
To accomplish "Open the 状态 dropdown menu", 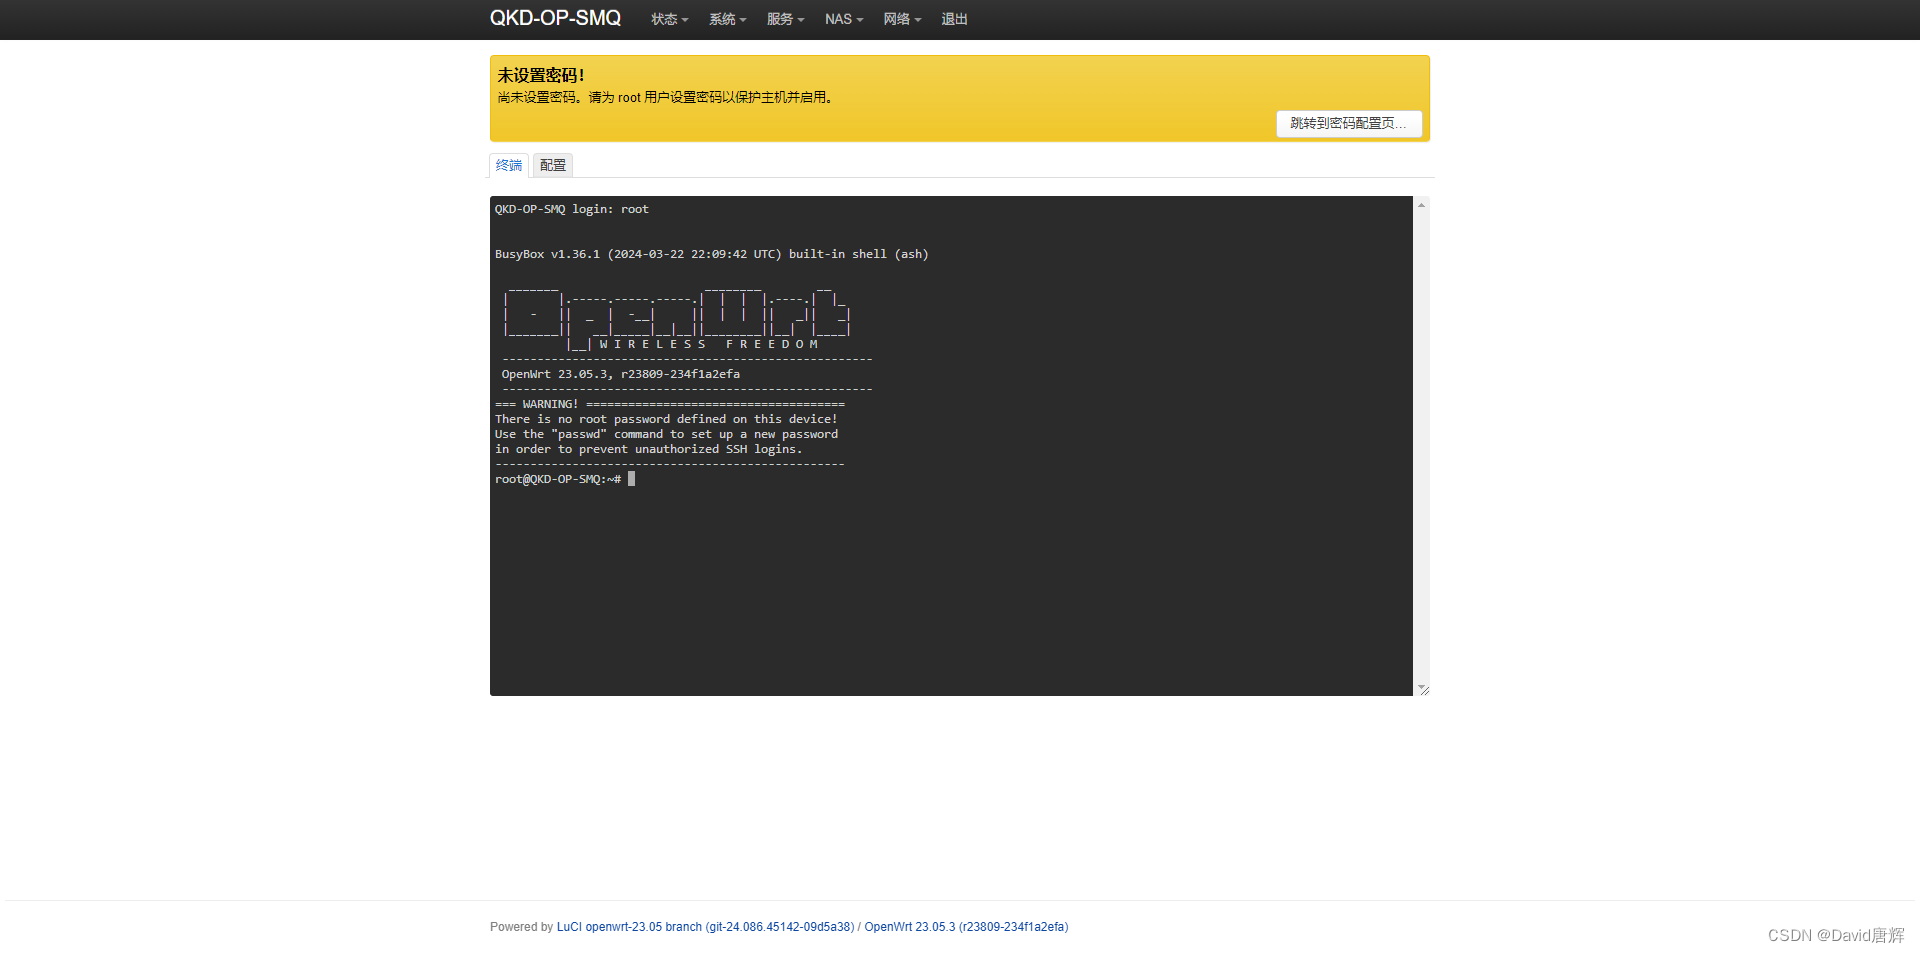I will (x=667, y=19).
